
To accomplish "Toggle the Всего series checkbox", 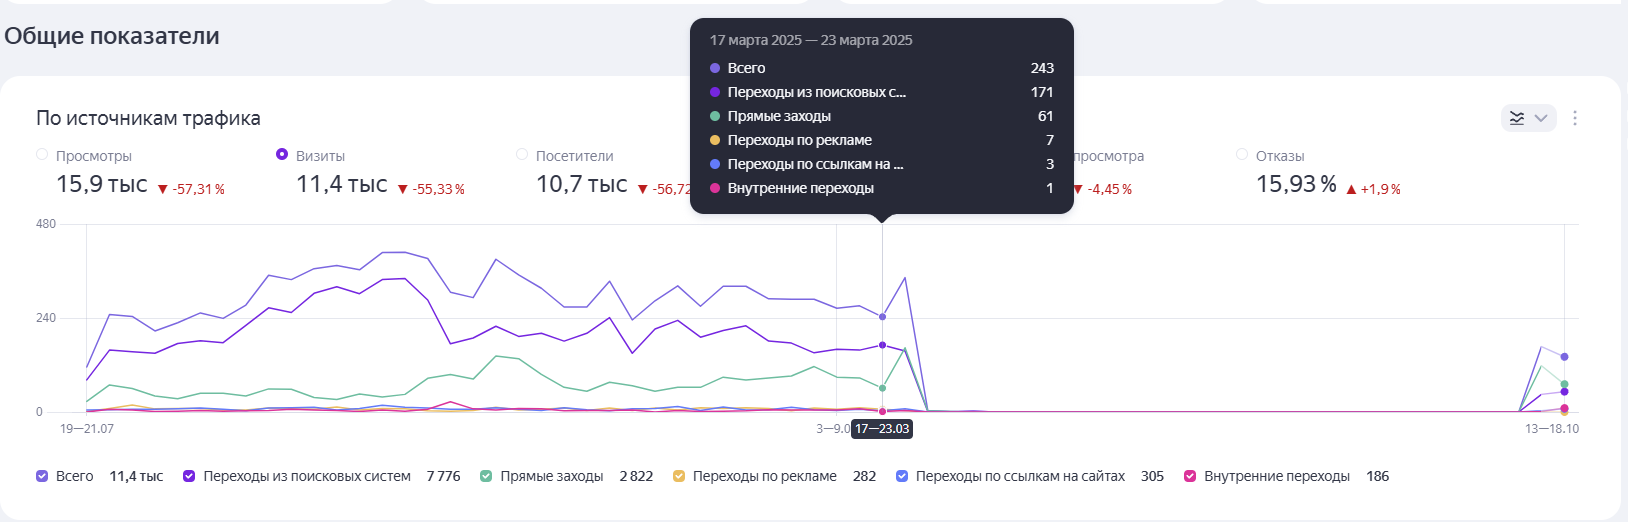I will click(42, 476).
